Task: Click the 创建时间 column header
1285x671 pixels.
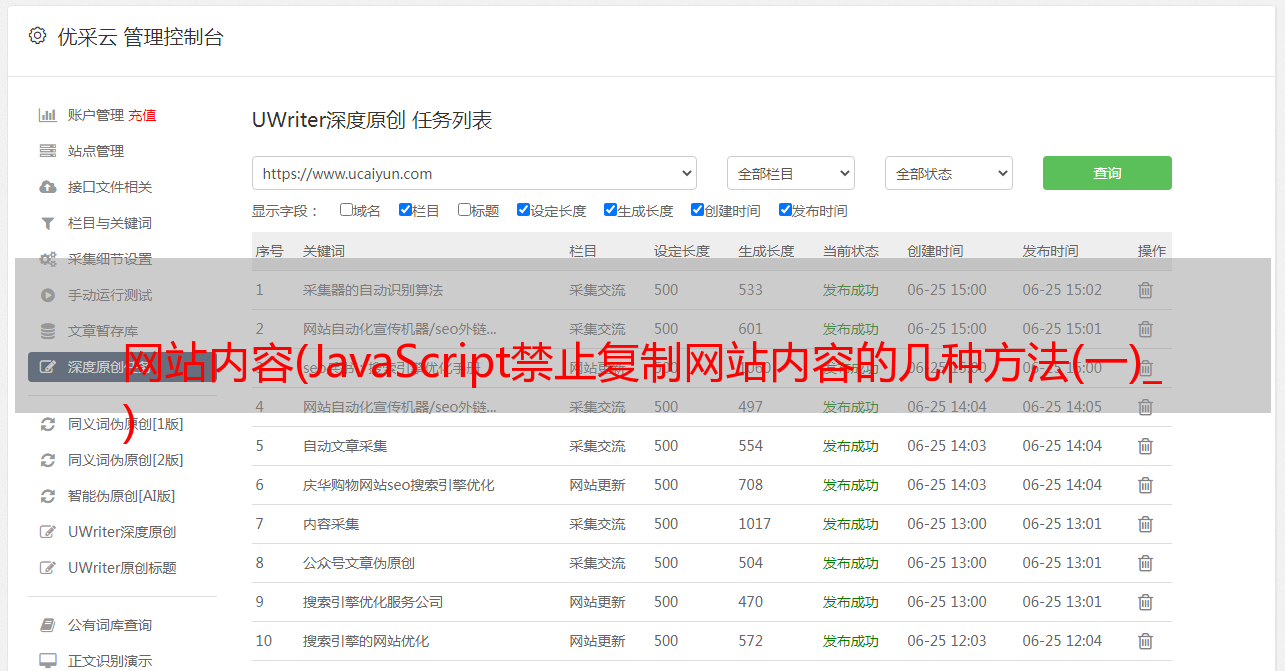Action: tap(935, 251)
